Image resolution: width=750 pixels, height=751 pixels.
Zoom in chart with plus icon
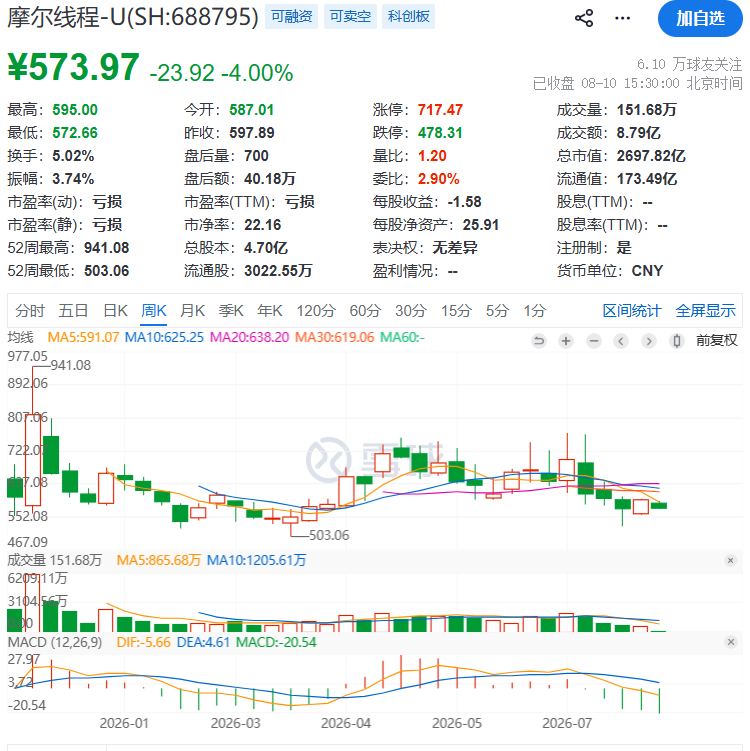pos(566,341)
